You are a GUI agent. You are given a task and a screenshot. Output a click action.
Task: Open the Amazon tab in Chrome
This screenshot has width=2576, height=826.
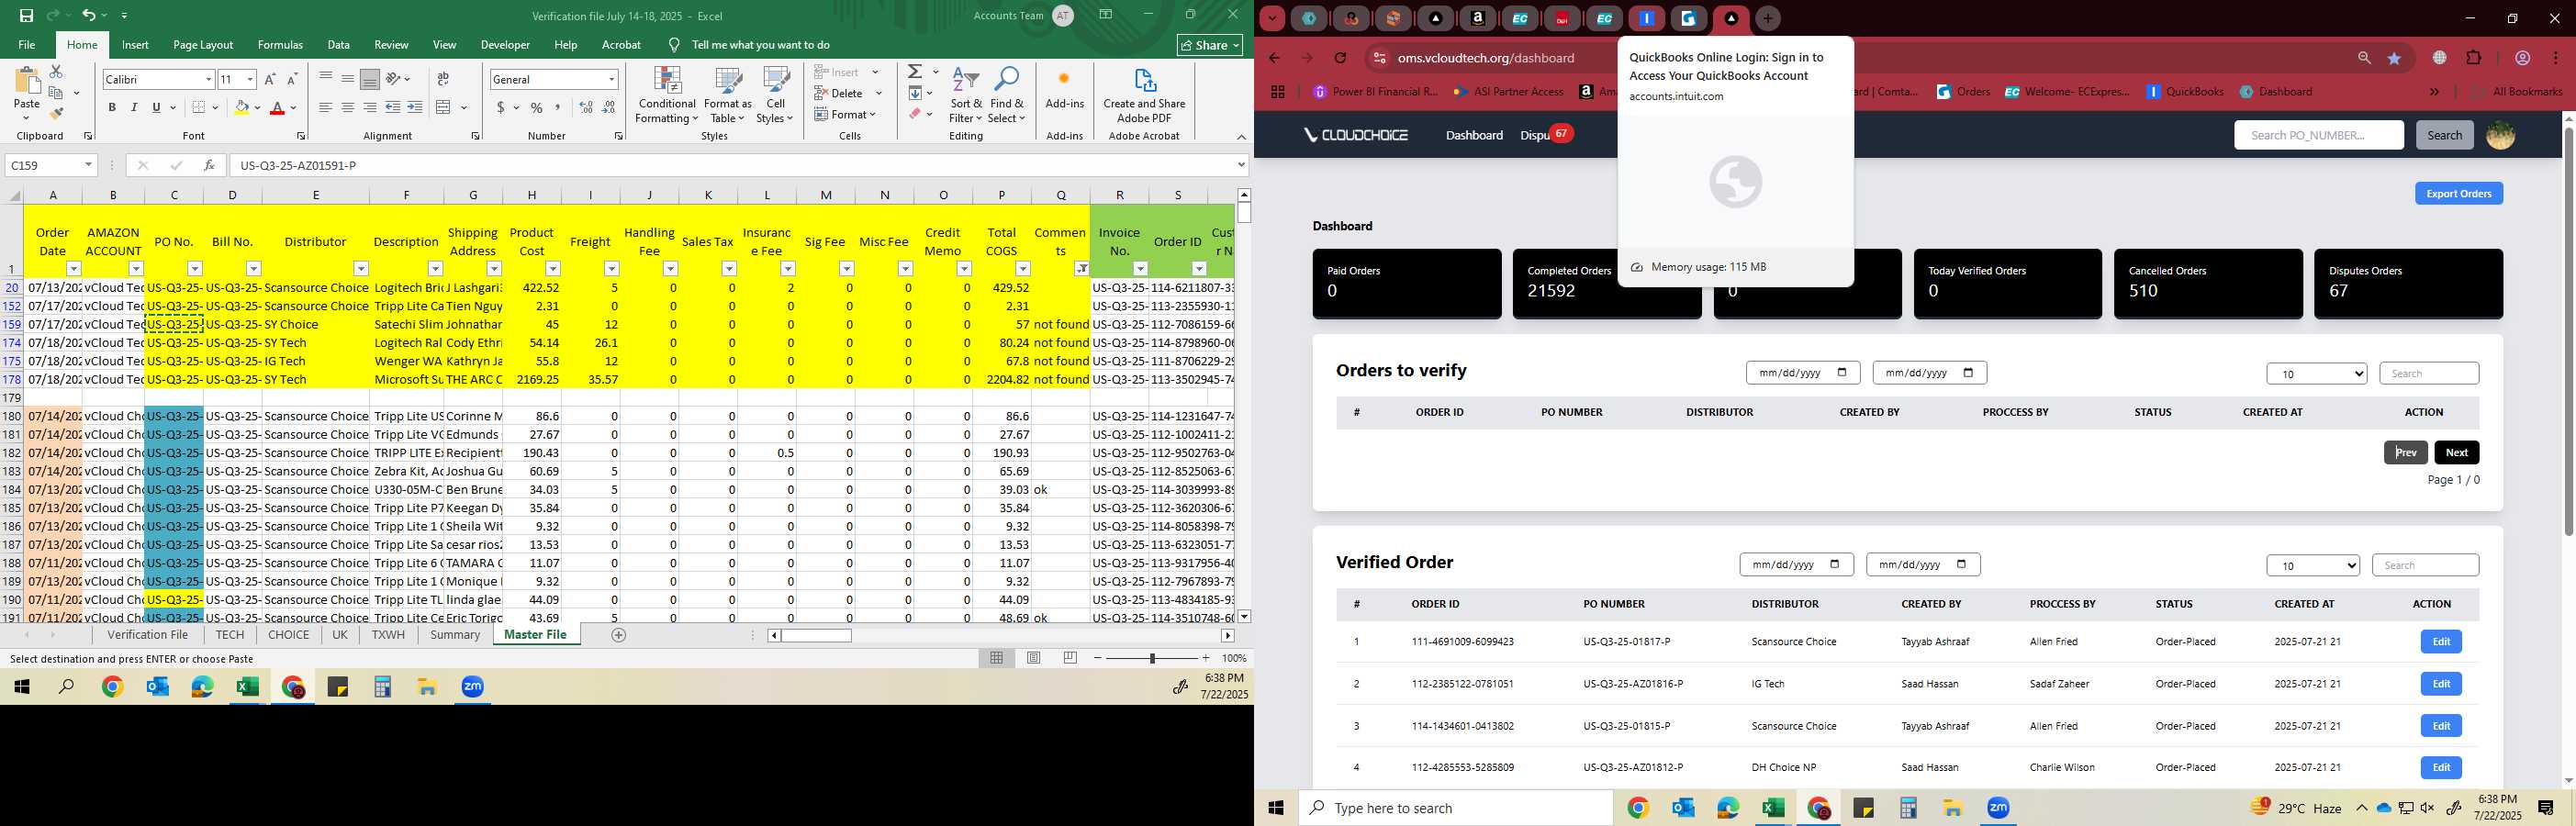(1477, 18)
